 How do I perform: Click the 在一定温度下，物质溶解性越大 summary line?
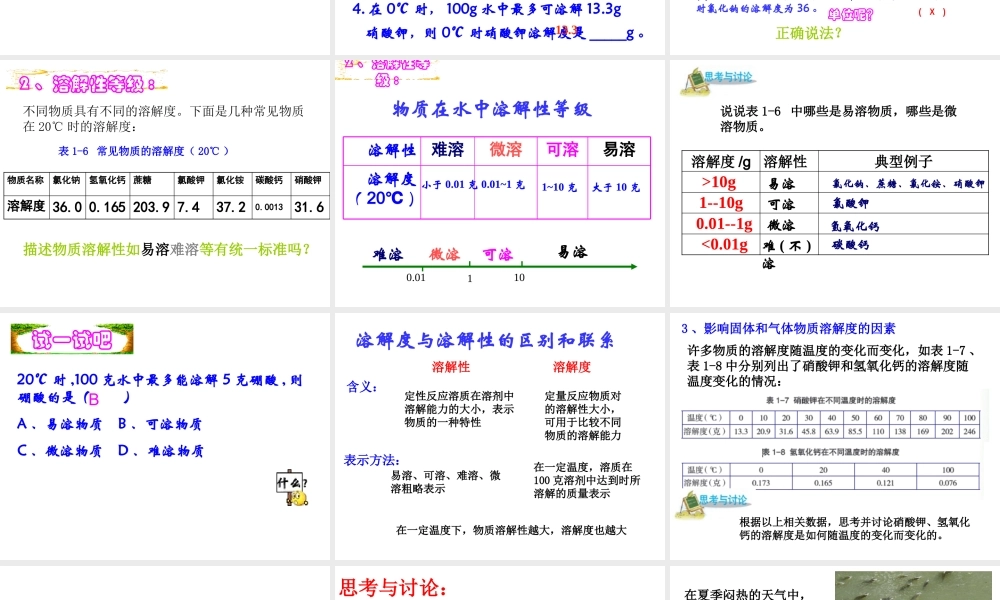click(511, 530)
